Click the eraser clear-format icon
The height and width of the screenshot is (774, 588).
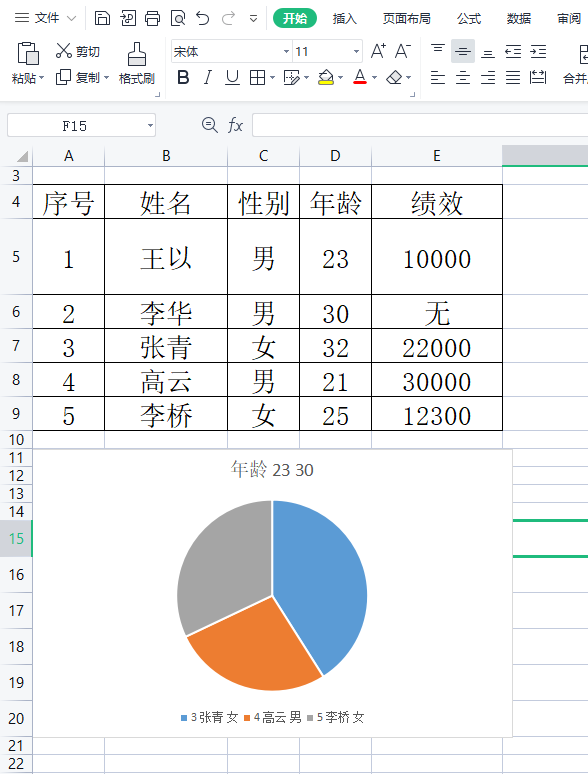394,77
